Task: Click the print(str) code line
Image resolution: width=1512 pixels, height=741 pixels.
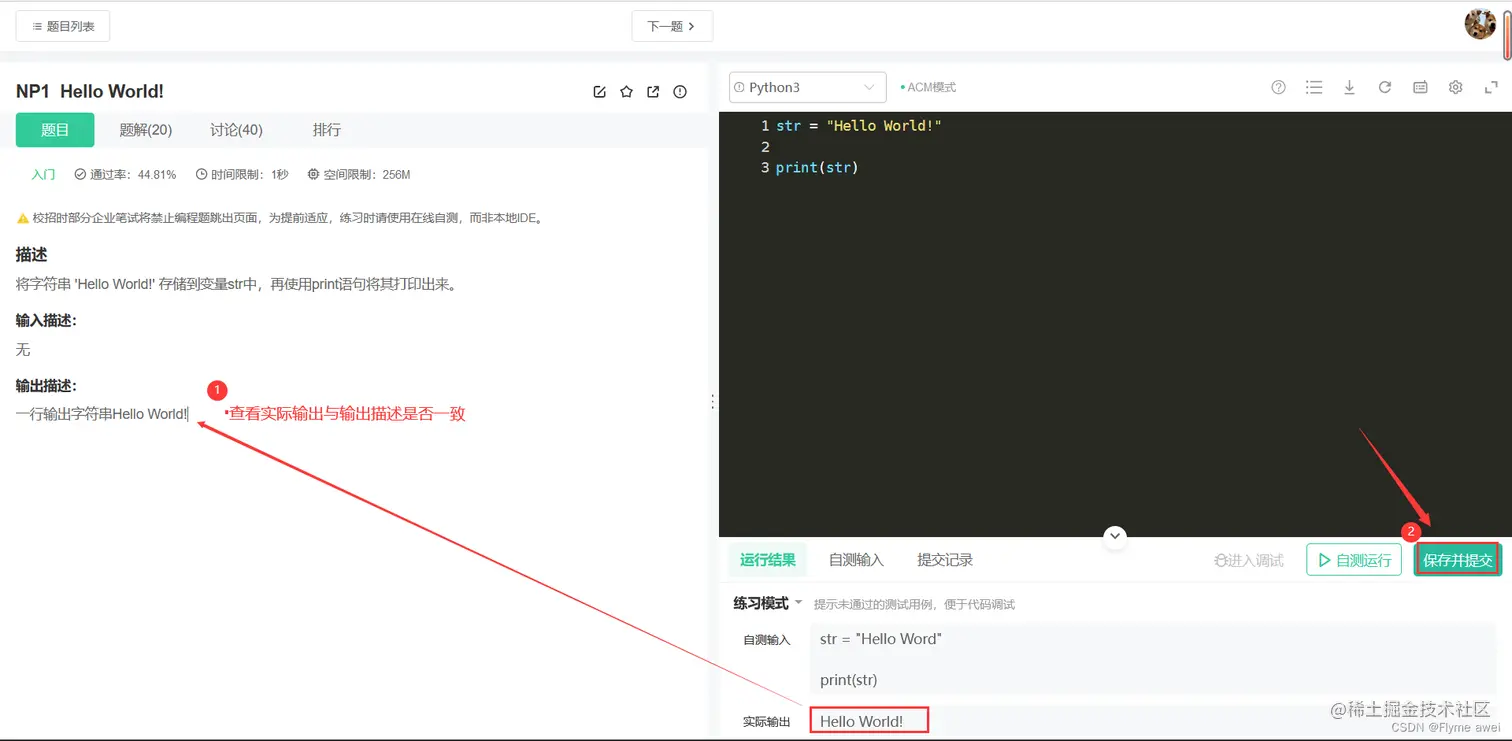Action: 817,168
